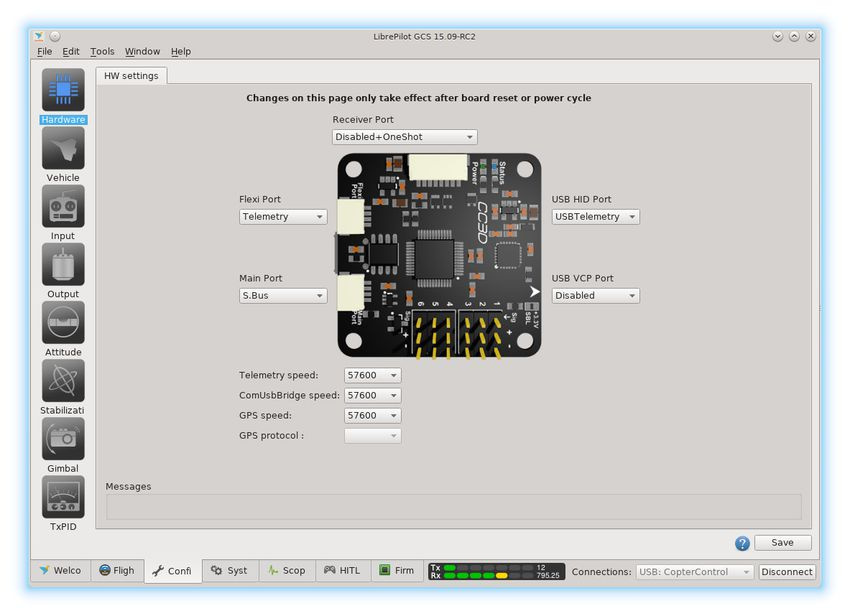Viewport: 850px width, 616px height.
Task: Click the Disconnect button
Action: [x=787, y=572]
